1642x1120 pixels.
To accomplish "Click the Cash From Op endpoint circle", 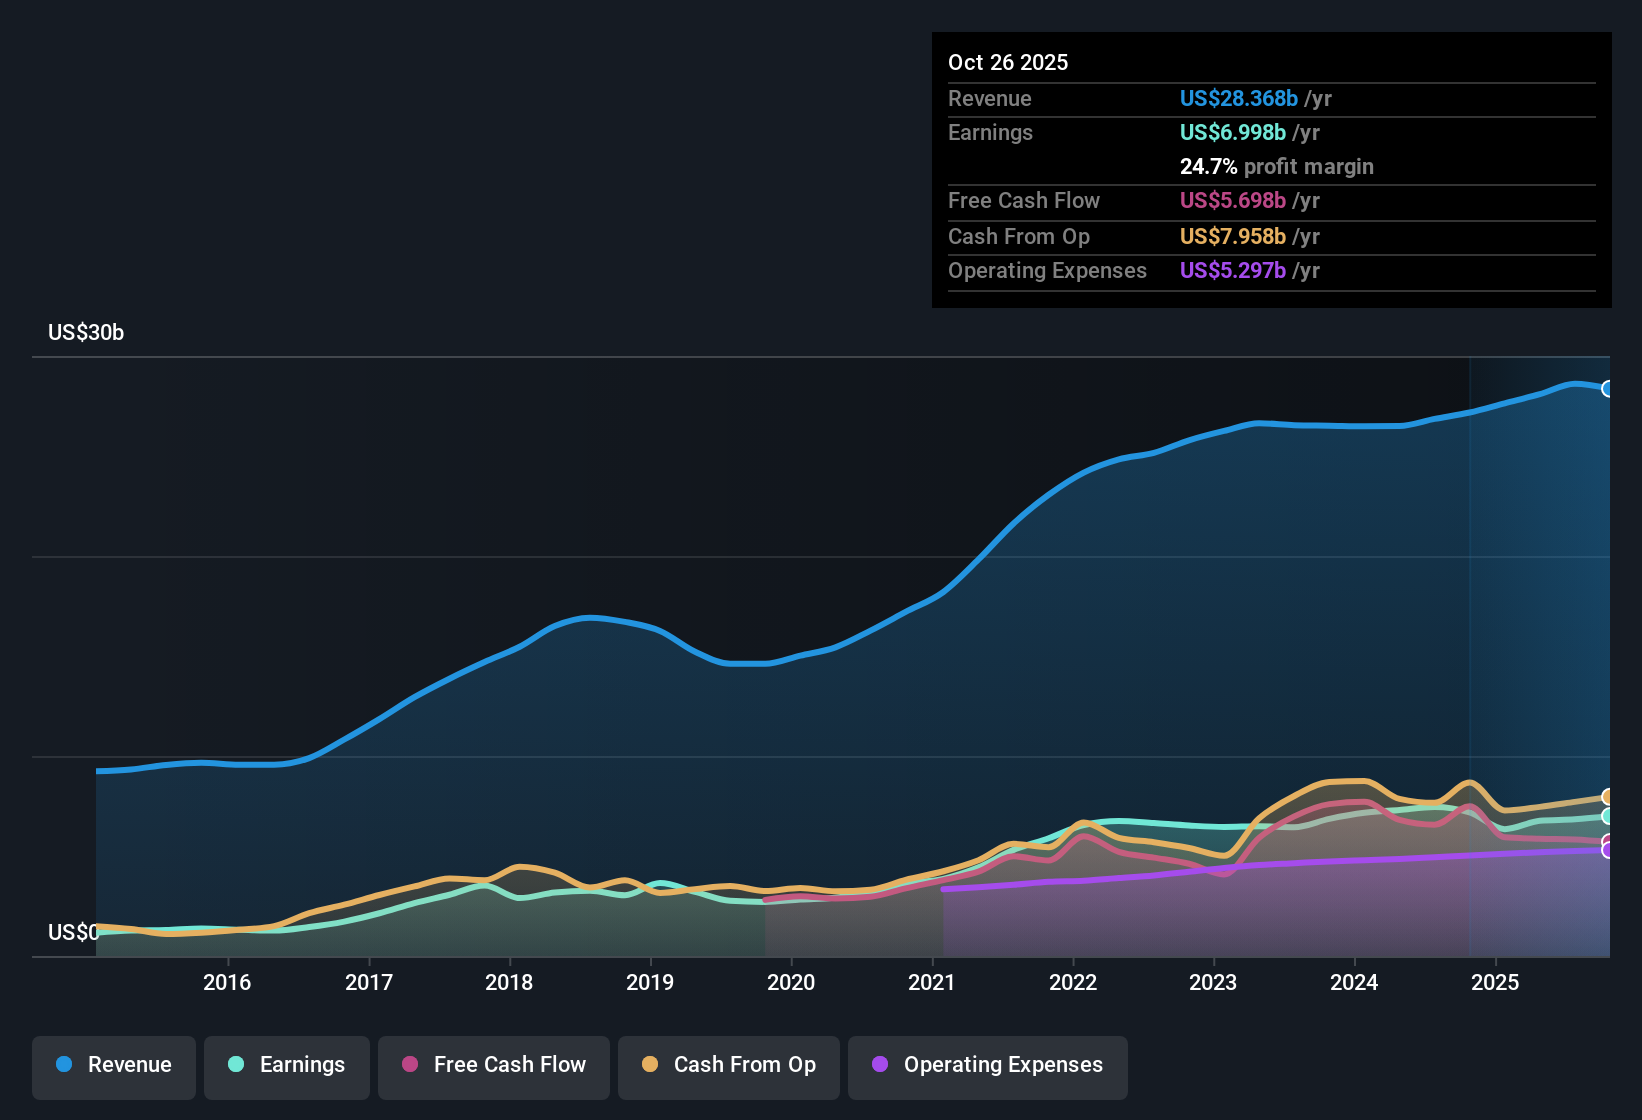I will (1607, 798).
